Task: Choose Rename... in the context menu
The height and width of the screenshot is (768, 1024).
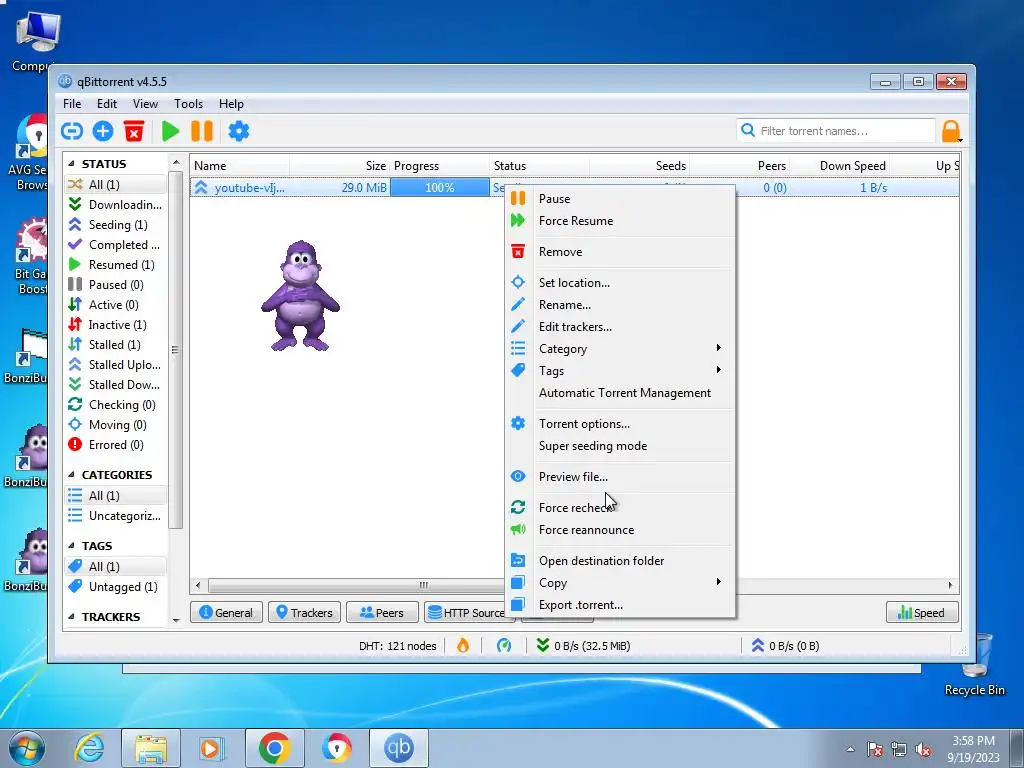Action: click(x=620, y=305)
